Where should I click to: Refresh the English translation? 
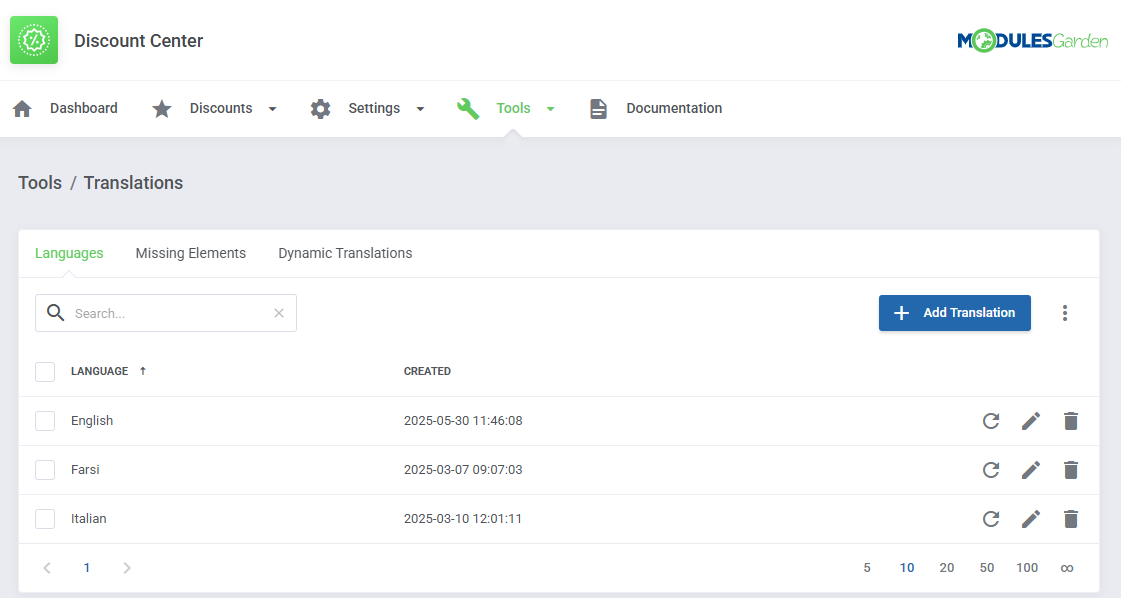pos(991,421)
